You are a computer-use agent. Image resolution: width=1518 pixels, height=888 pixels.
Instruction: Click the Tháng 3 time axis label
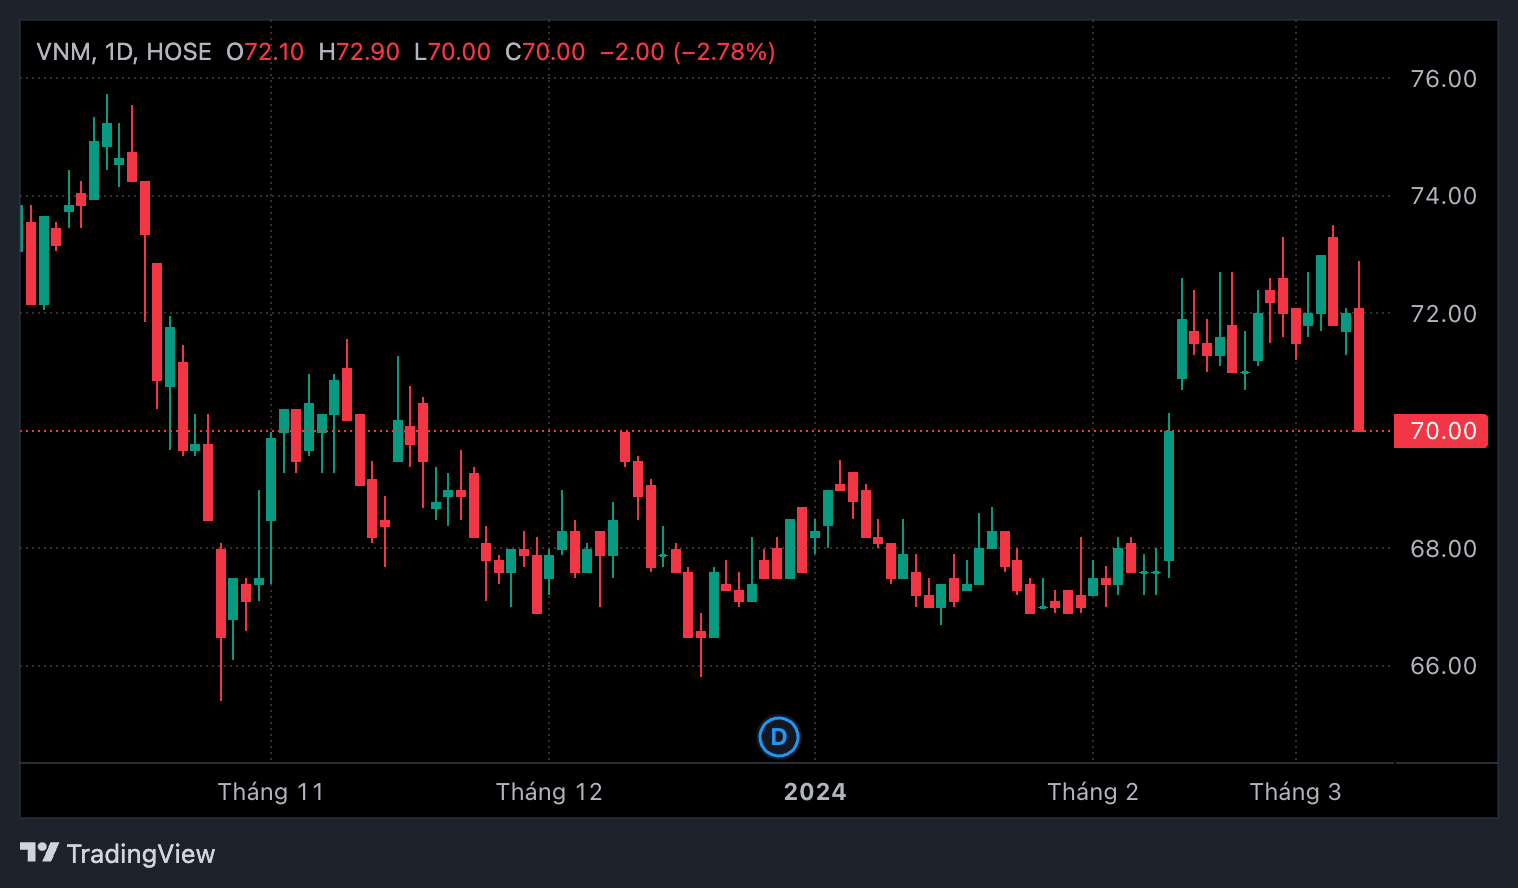pos(1295,792)
